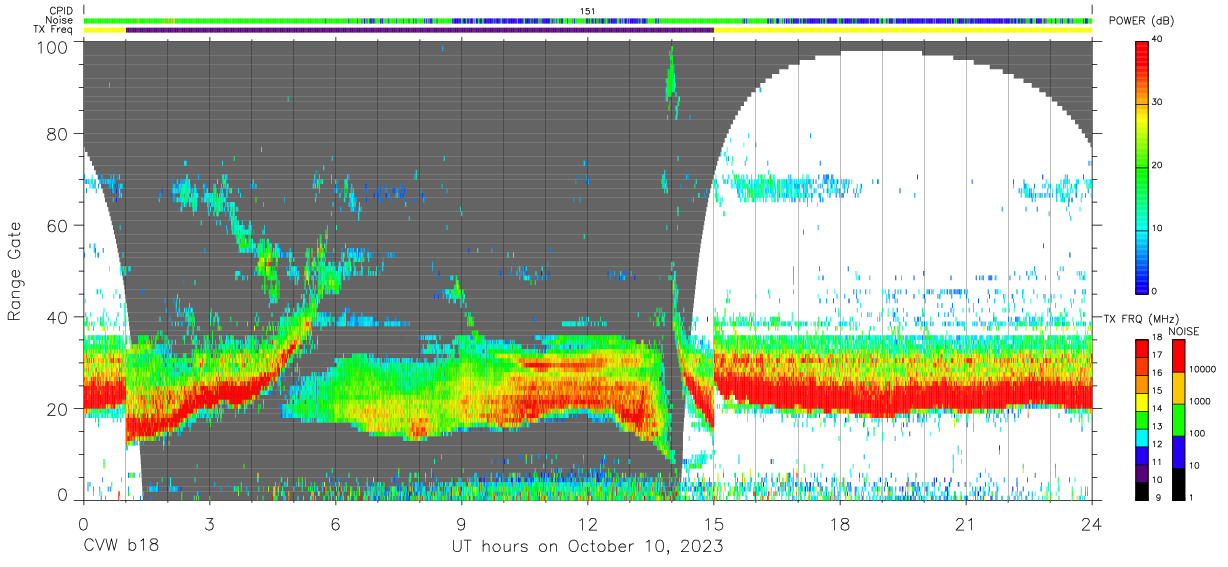Click the 6 tick on UT hours axis
Image resolution: width=1228 pixels, height=567 pixels.
(335, 524)
